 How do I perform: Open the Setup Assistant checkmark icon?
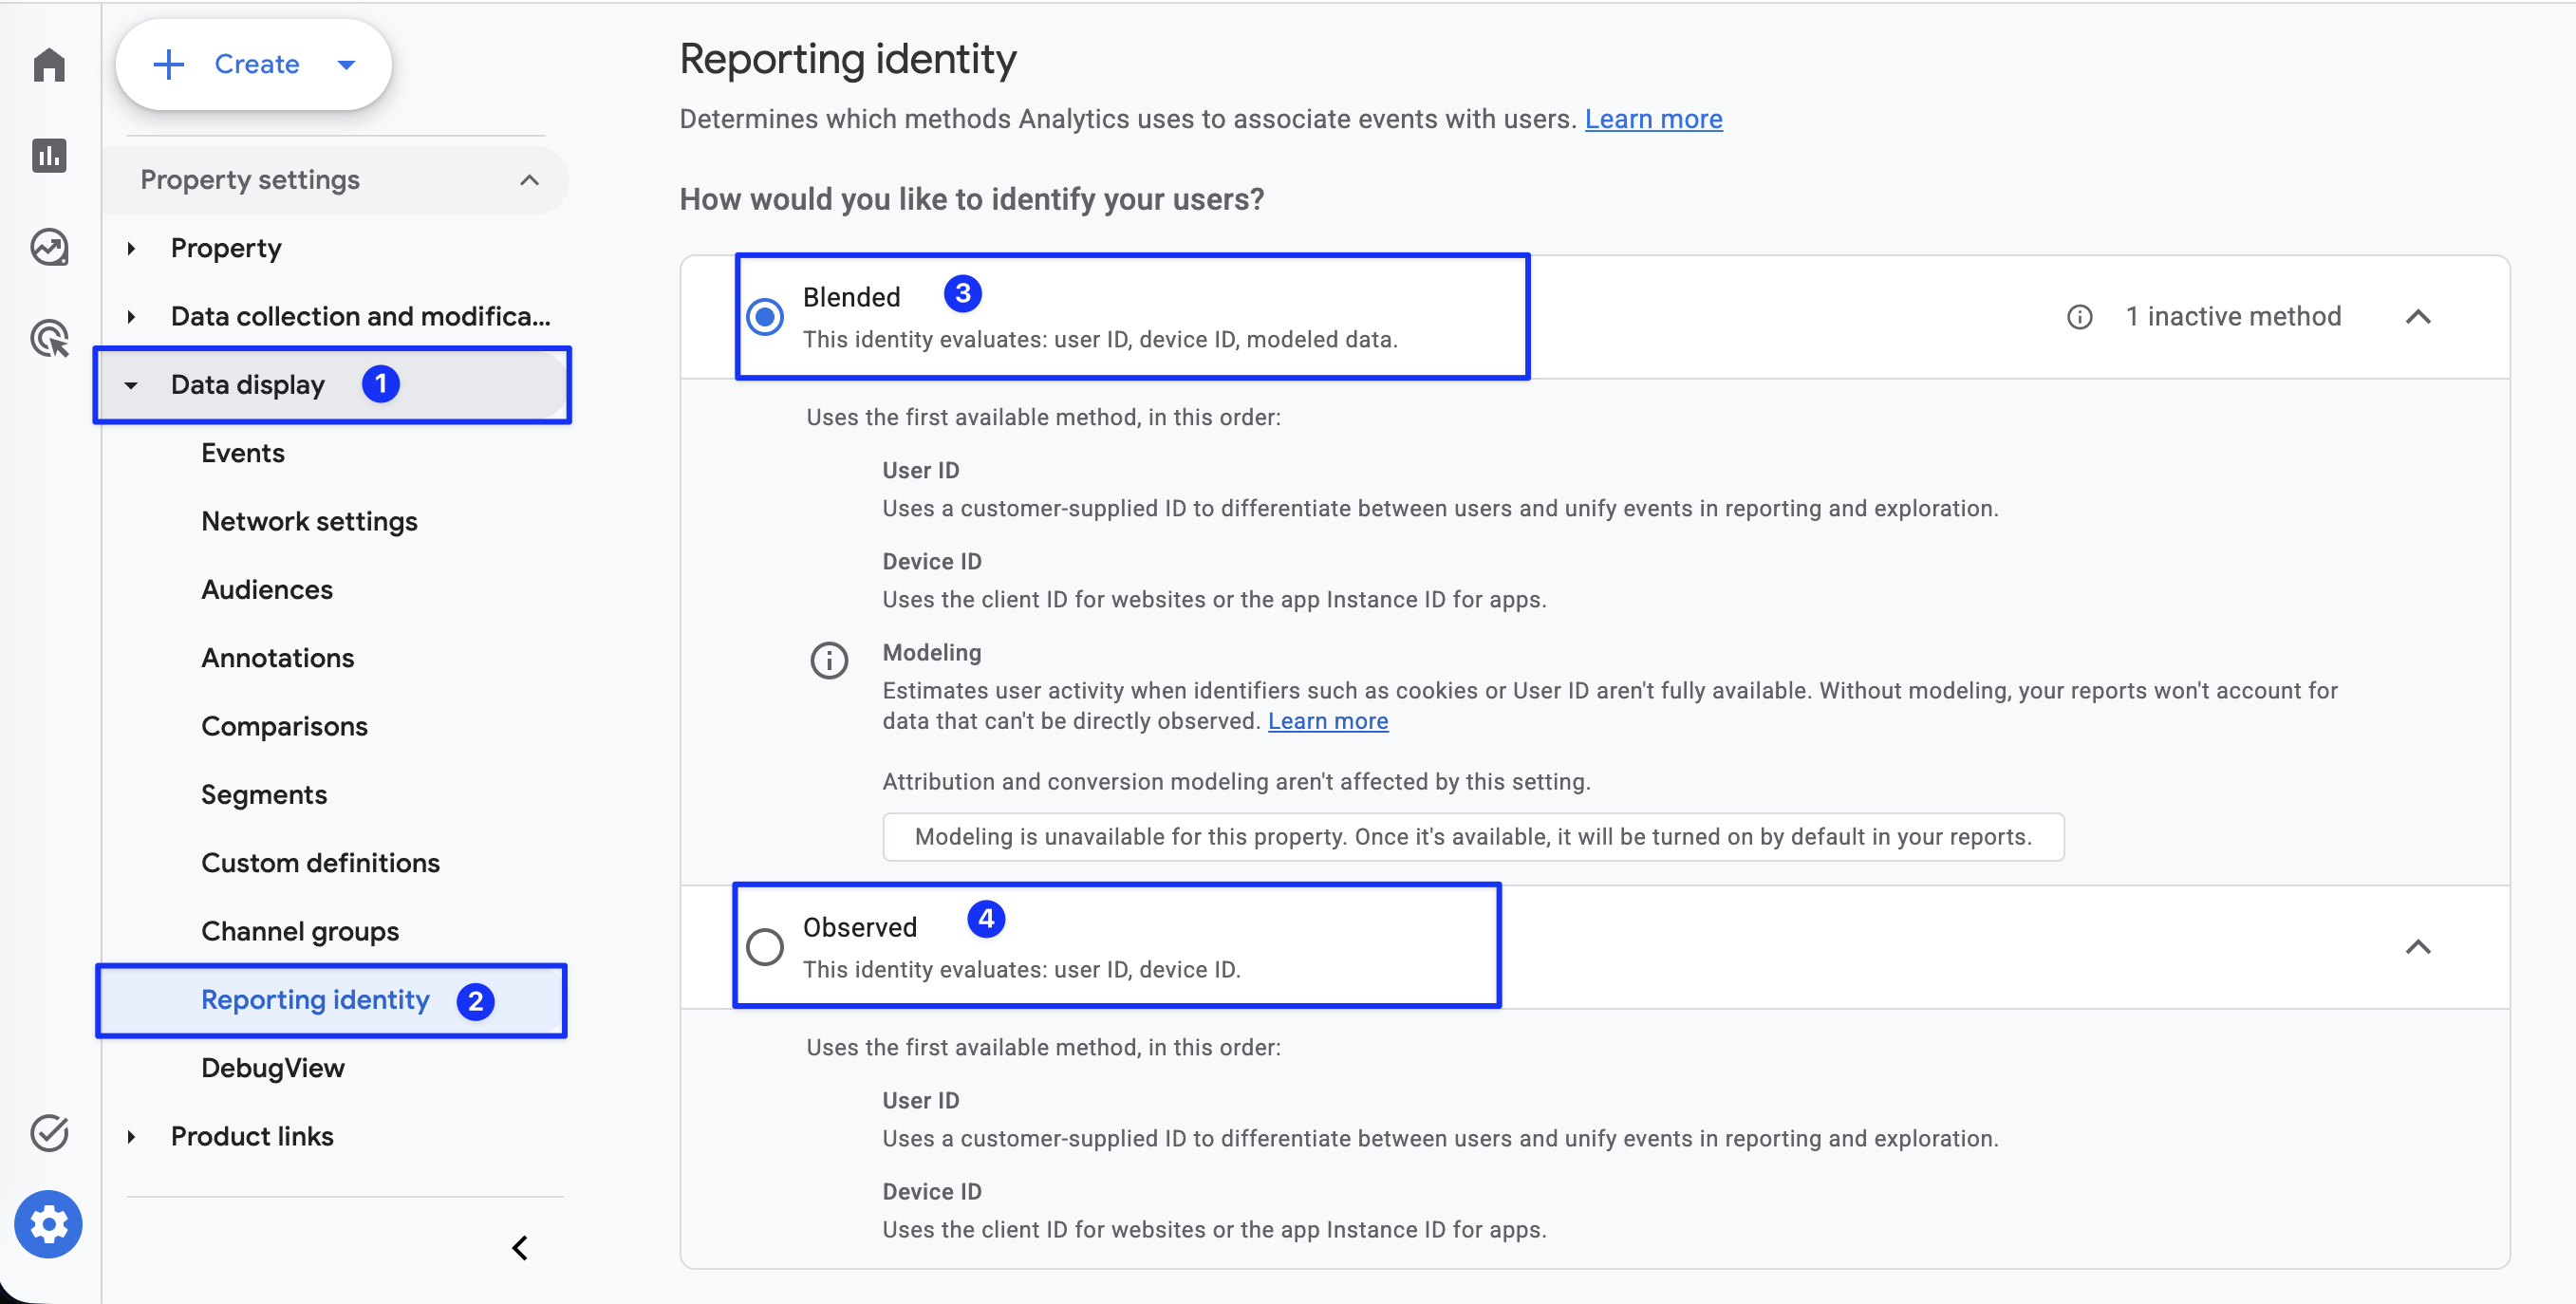(49, 1133)
